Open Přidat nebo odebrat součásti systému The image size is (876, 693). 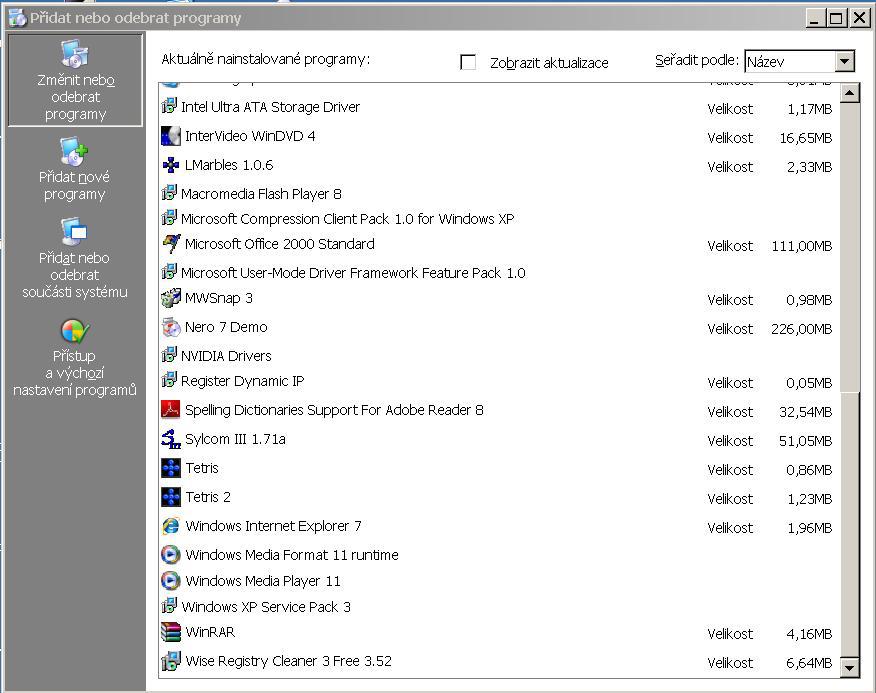(75, 260)
